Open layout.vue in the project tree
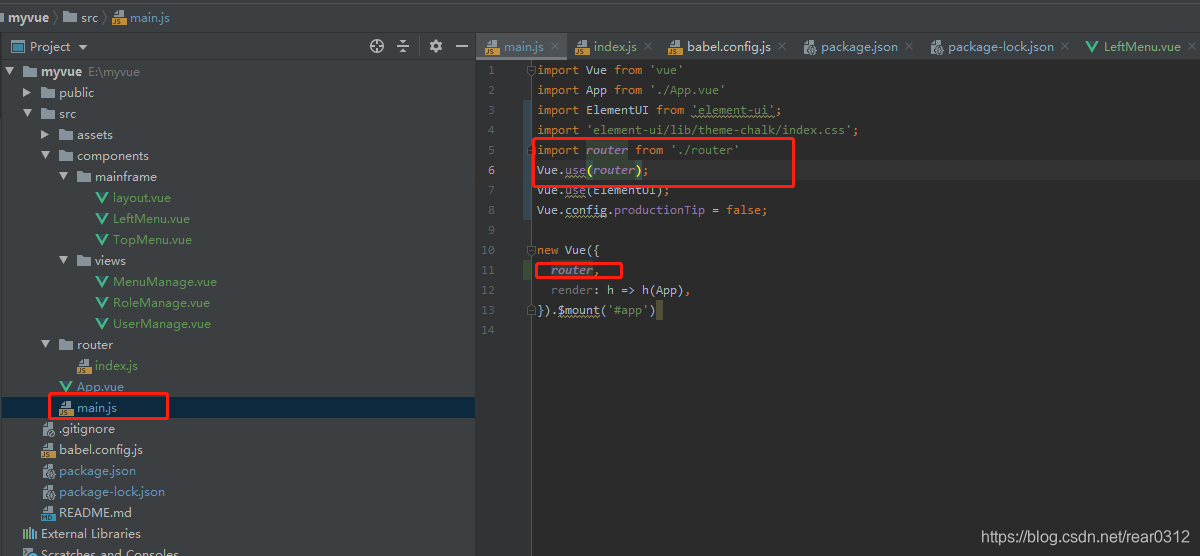This screenshot has height=556, width=1200. click(x=141, y=197)
